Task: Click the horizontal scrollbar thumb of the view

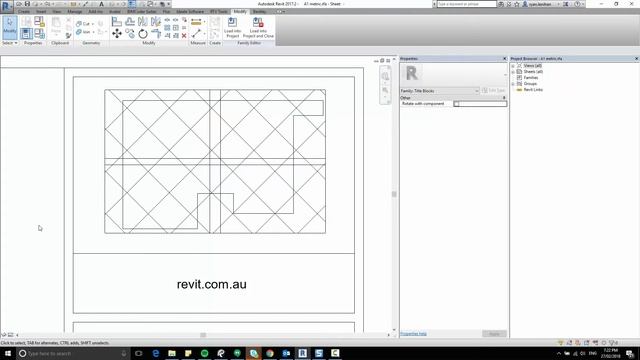Action: point(203,335)
